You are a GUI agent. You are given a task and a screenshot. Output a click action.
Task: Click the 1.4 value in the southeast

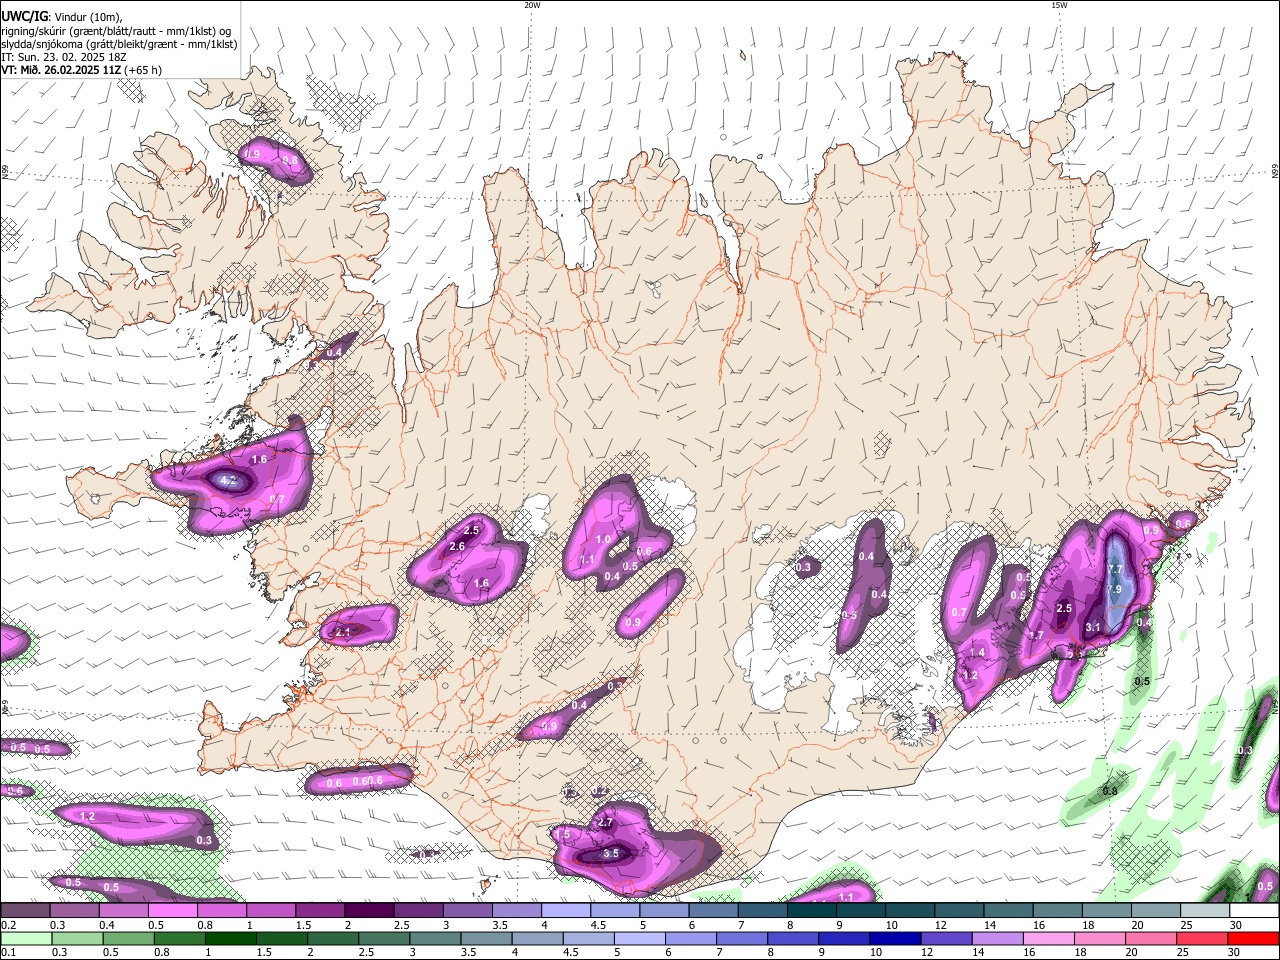pyautogui.click(x=978, y=652)
